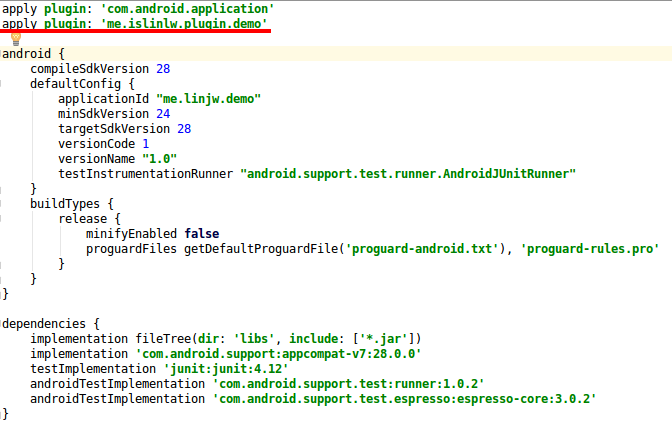The width and height of the screenshot is (672, 428).
Task: Click the minSdkVersion value 24
Action: pyautogui.click(x=163, y=114)
